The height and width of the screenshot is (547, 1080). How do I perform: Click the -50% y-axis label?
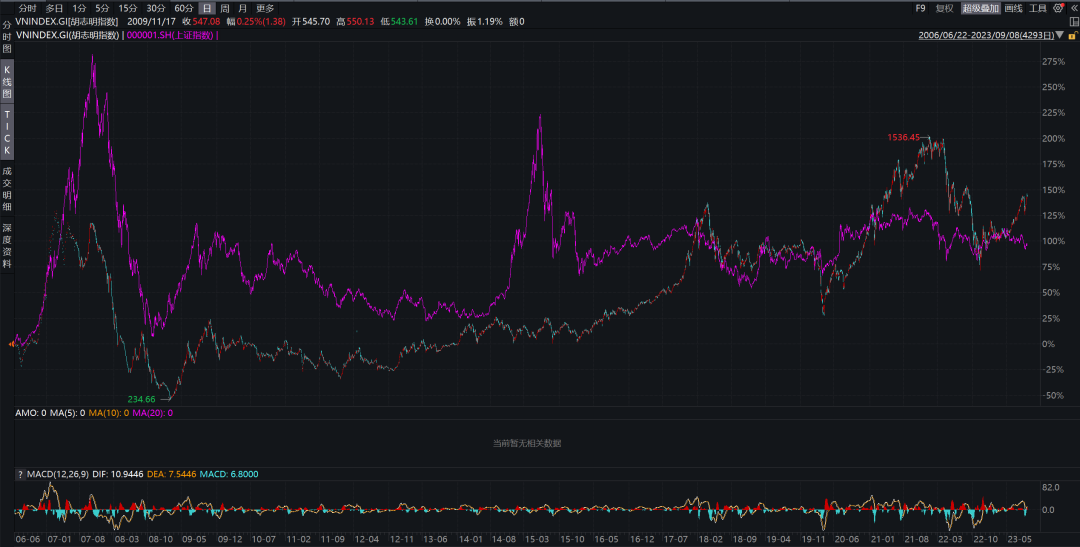click(x=1054, y=395)
